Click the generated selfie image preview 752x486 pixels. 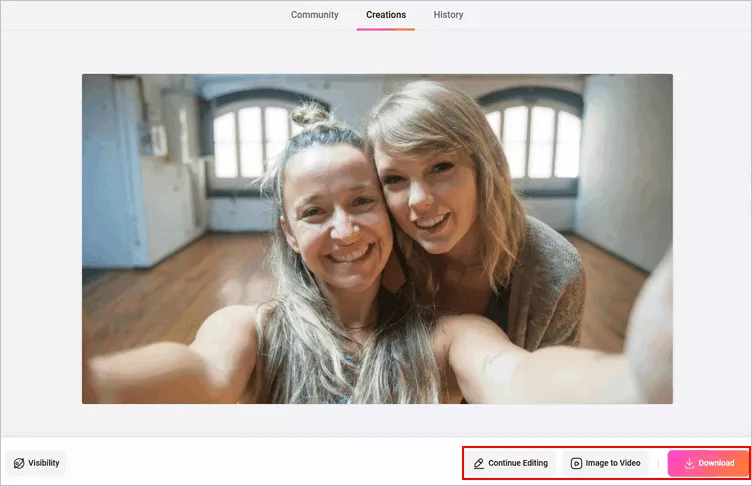coord(377,238)
